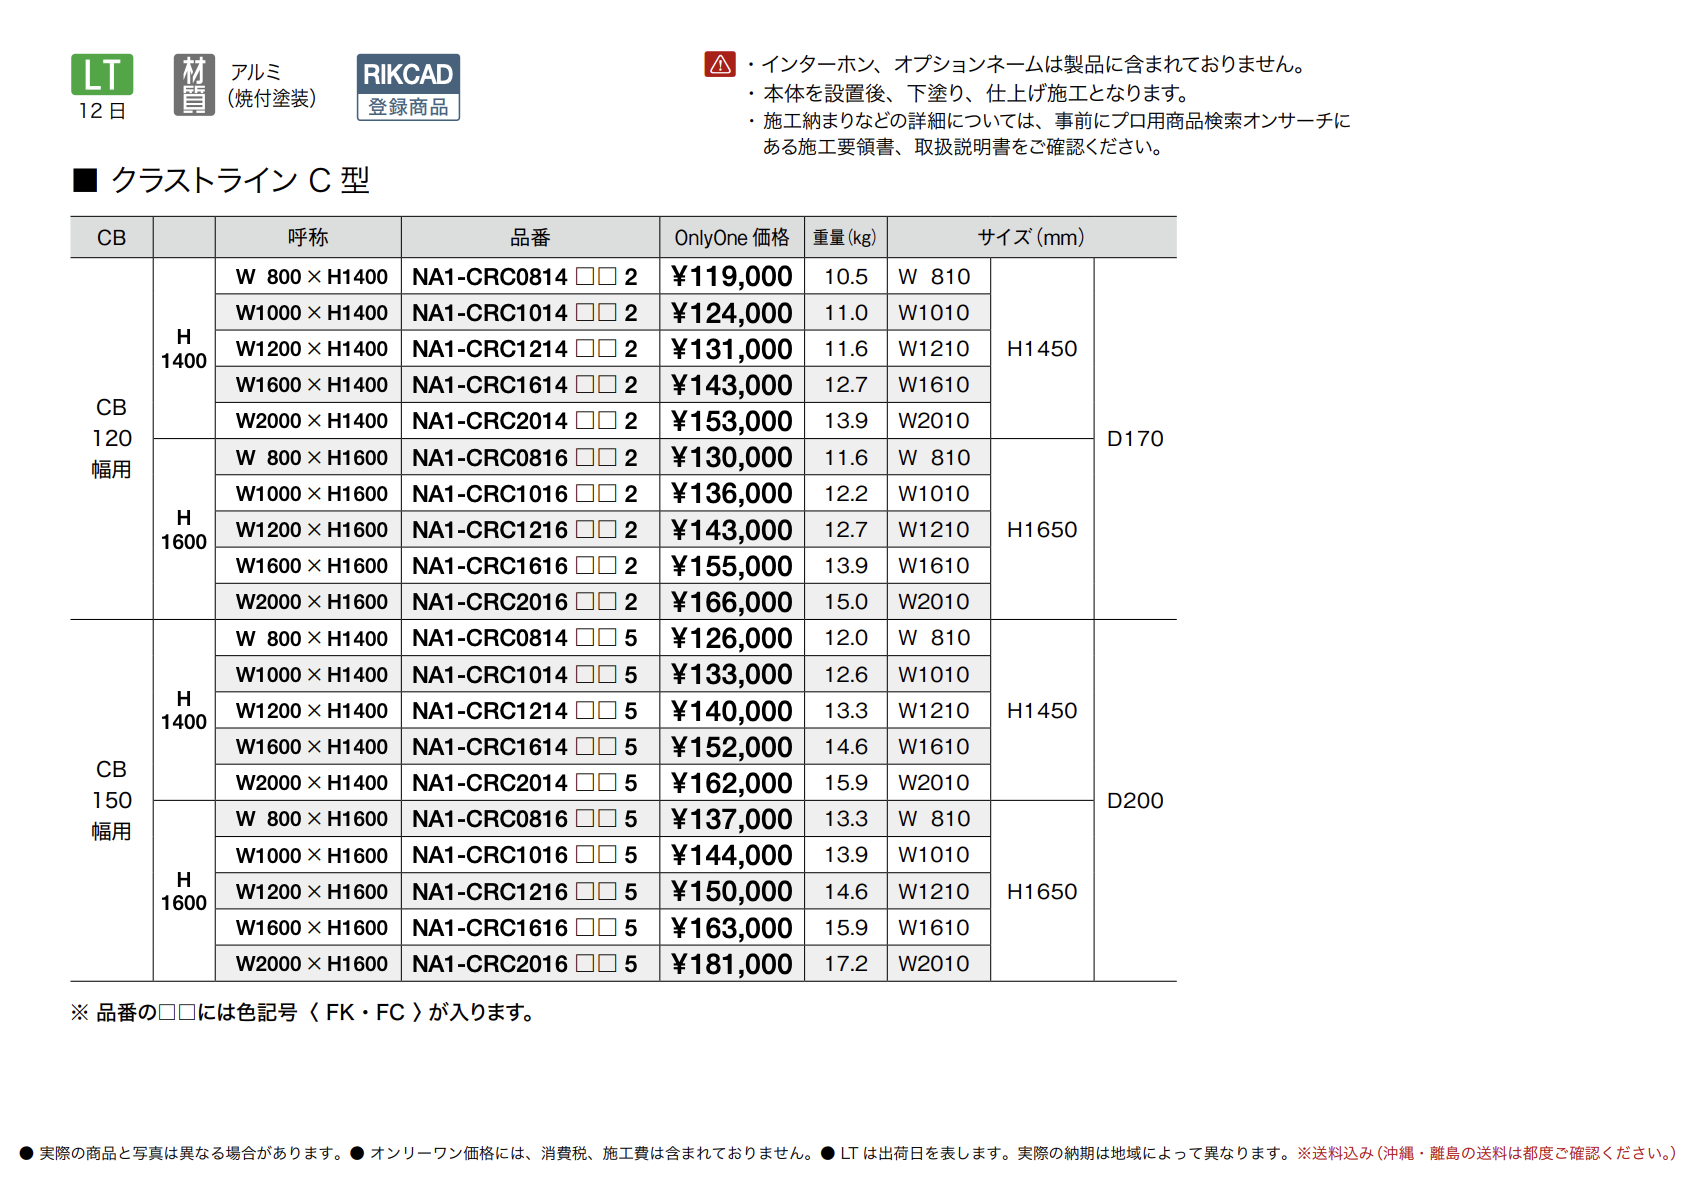Click the price ¥124,000
This screenshot has height=1188, width=1702.
(732, 313)
